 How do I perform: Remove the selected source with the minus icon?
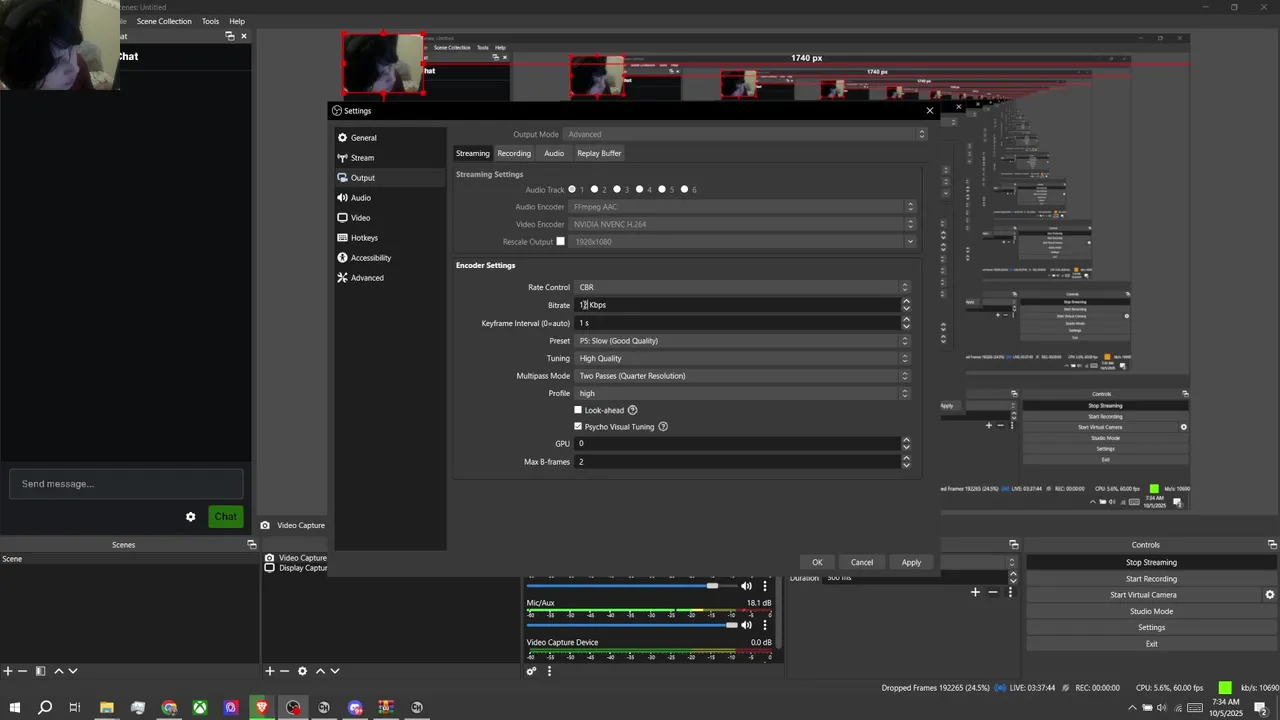285,671
